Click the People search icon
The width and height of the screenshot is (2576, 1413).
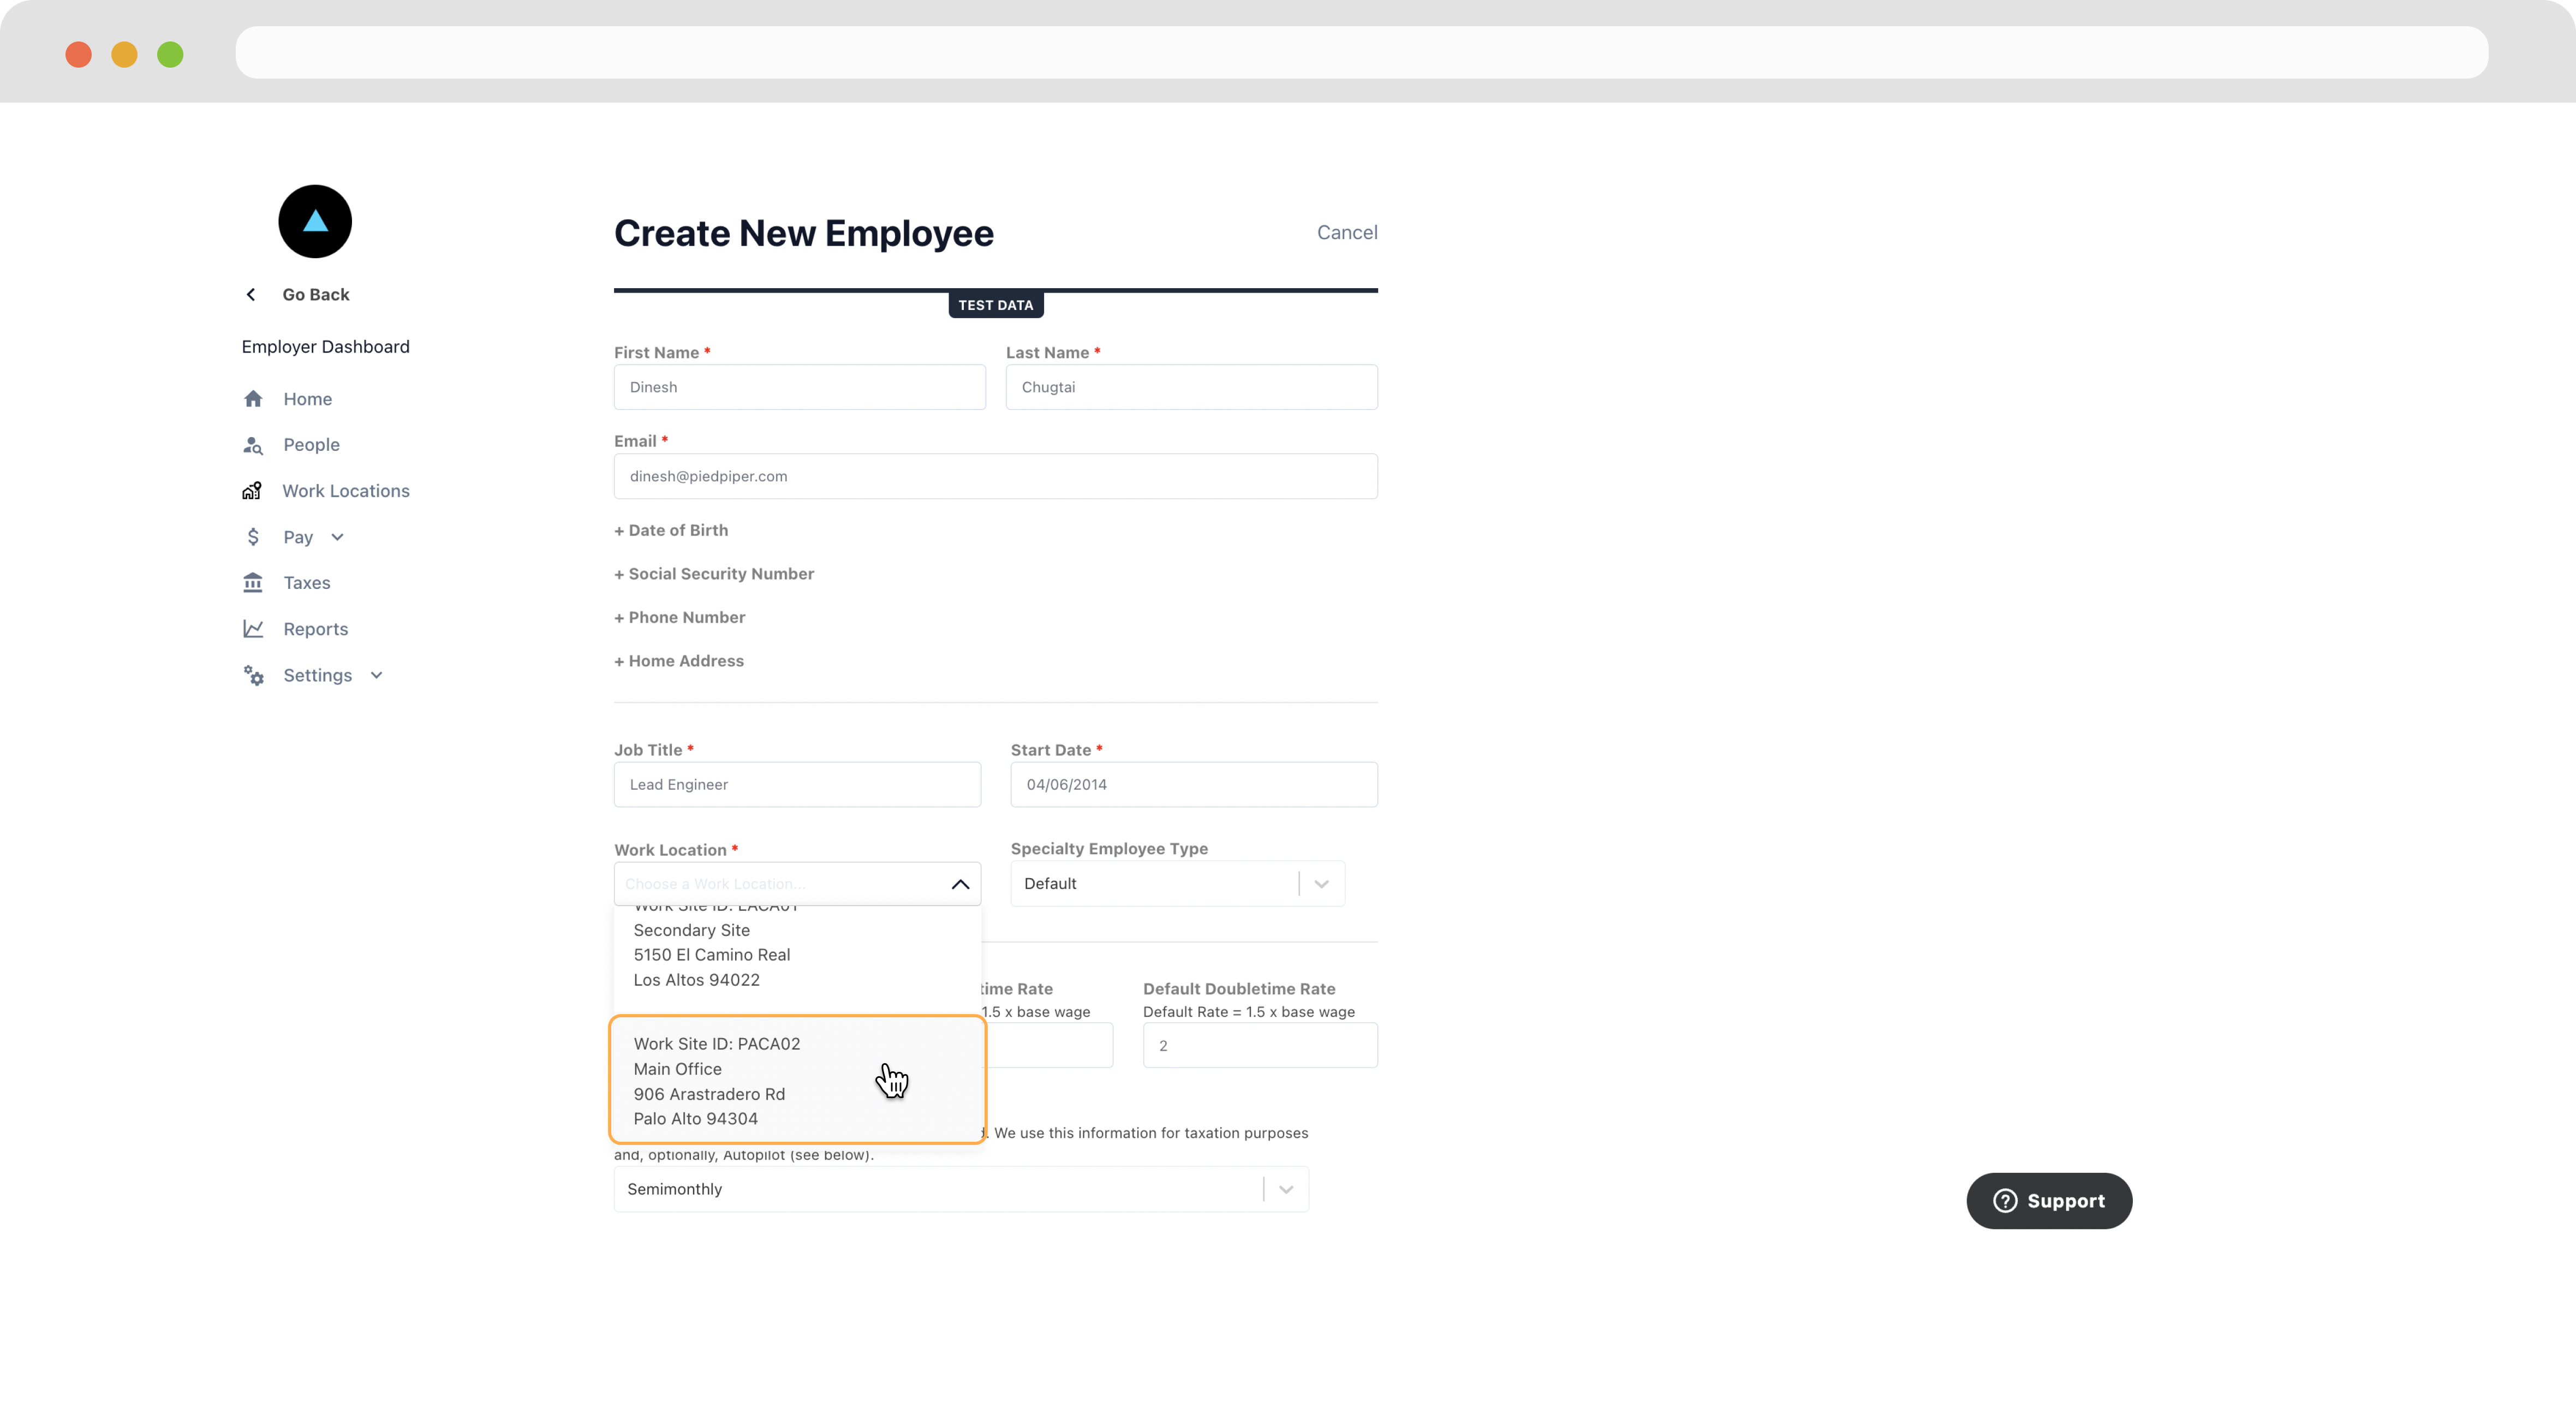pos(253,445)
